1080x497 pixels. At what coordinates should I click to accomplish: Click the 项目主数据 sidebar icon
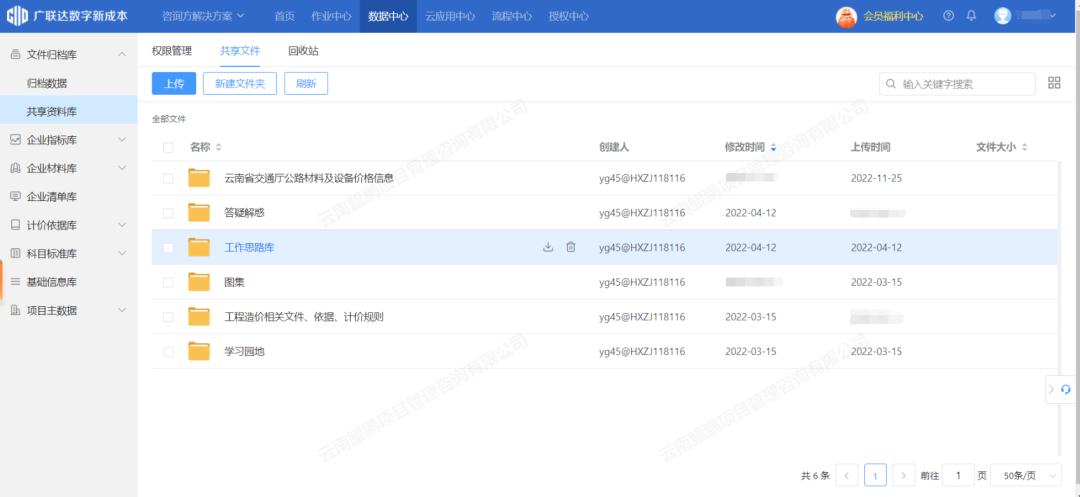[x=15, y=310]
